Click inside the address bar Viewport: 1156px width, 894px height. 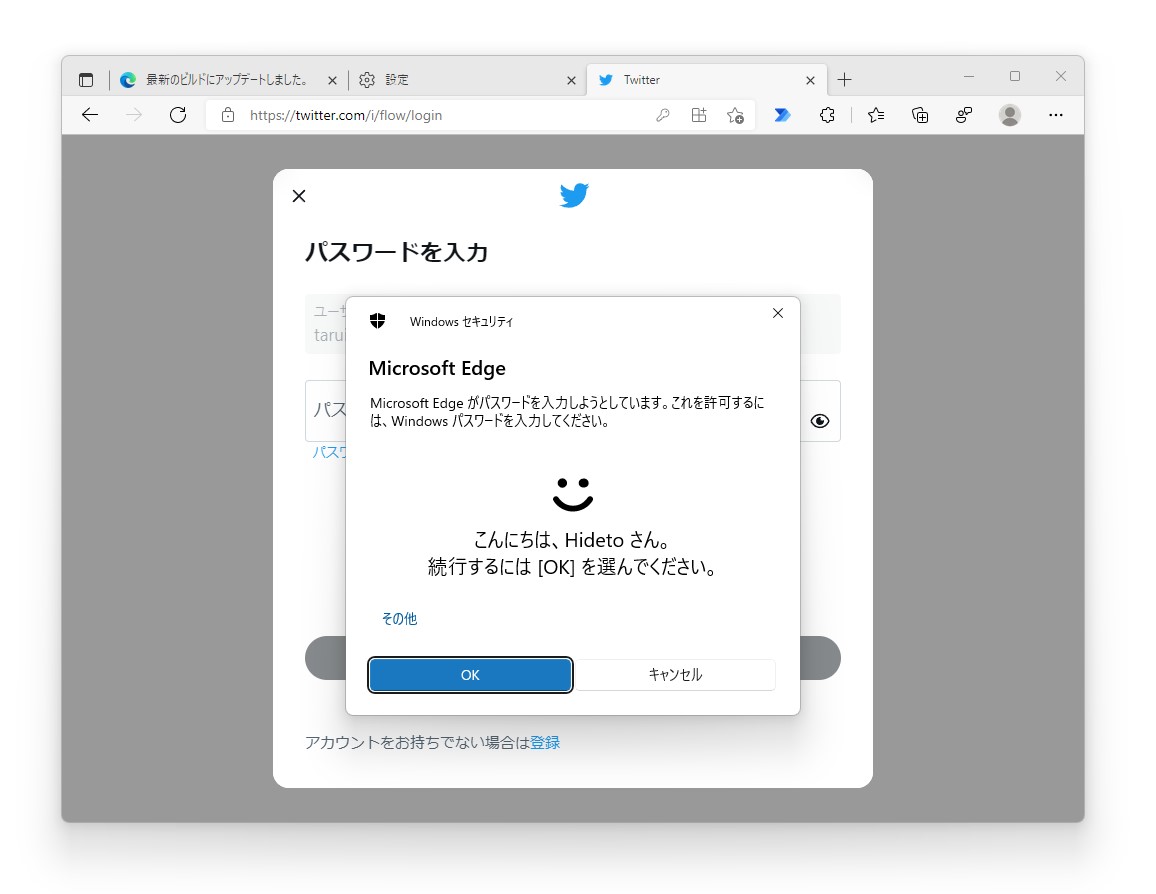(420, 115)
